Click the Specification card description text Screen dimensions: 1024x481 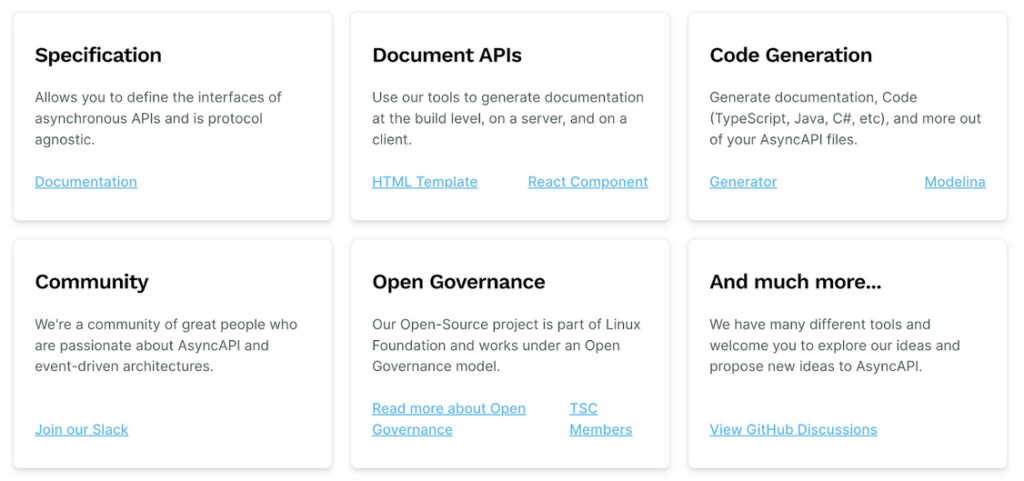(158, 119)
